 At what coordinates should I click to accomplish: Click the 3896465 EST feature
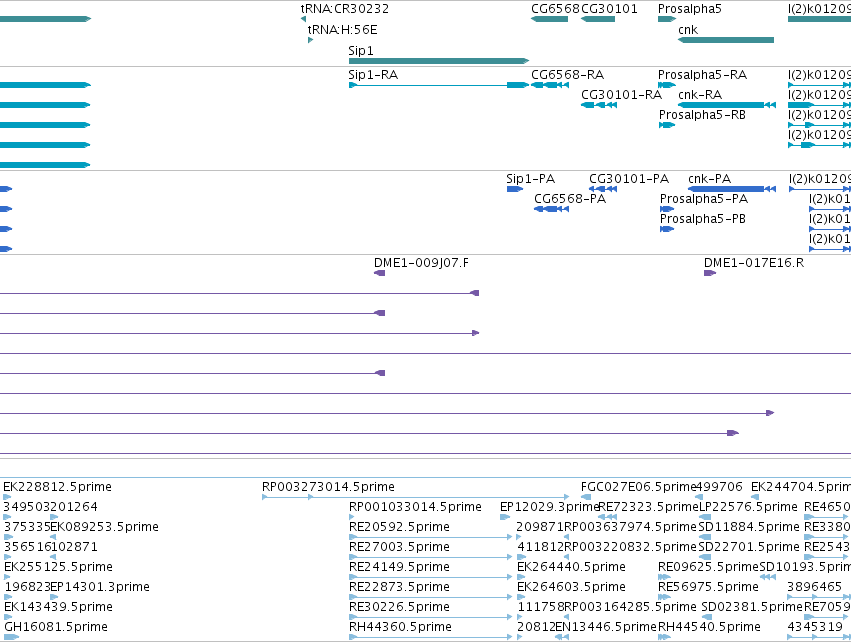coord(819,597)
